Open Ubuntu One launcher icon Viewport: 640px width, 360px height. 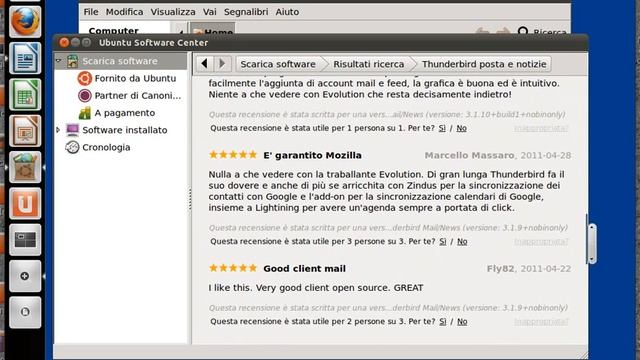[x=25, y=203]
